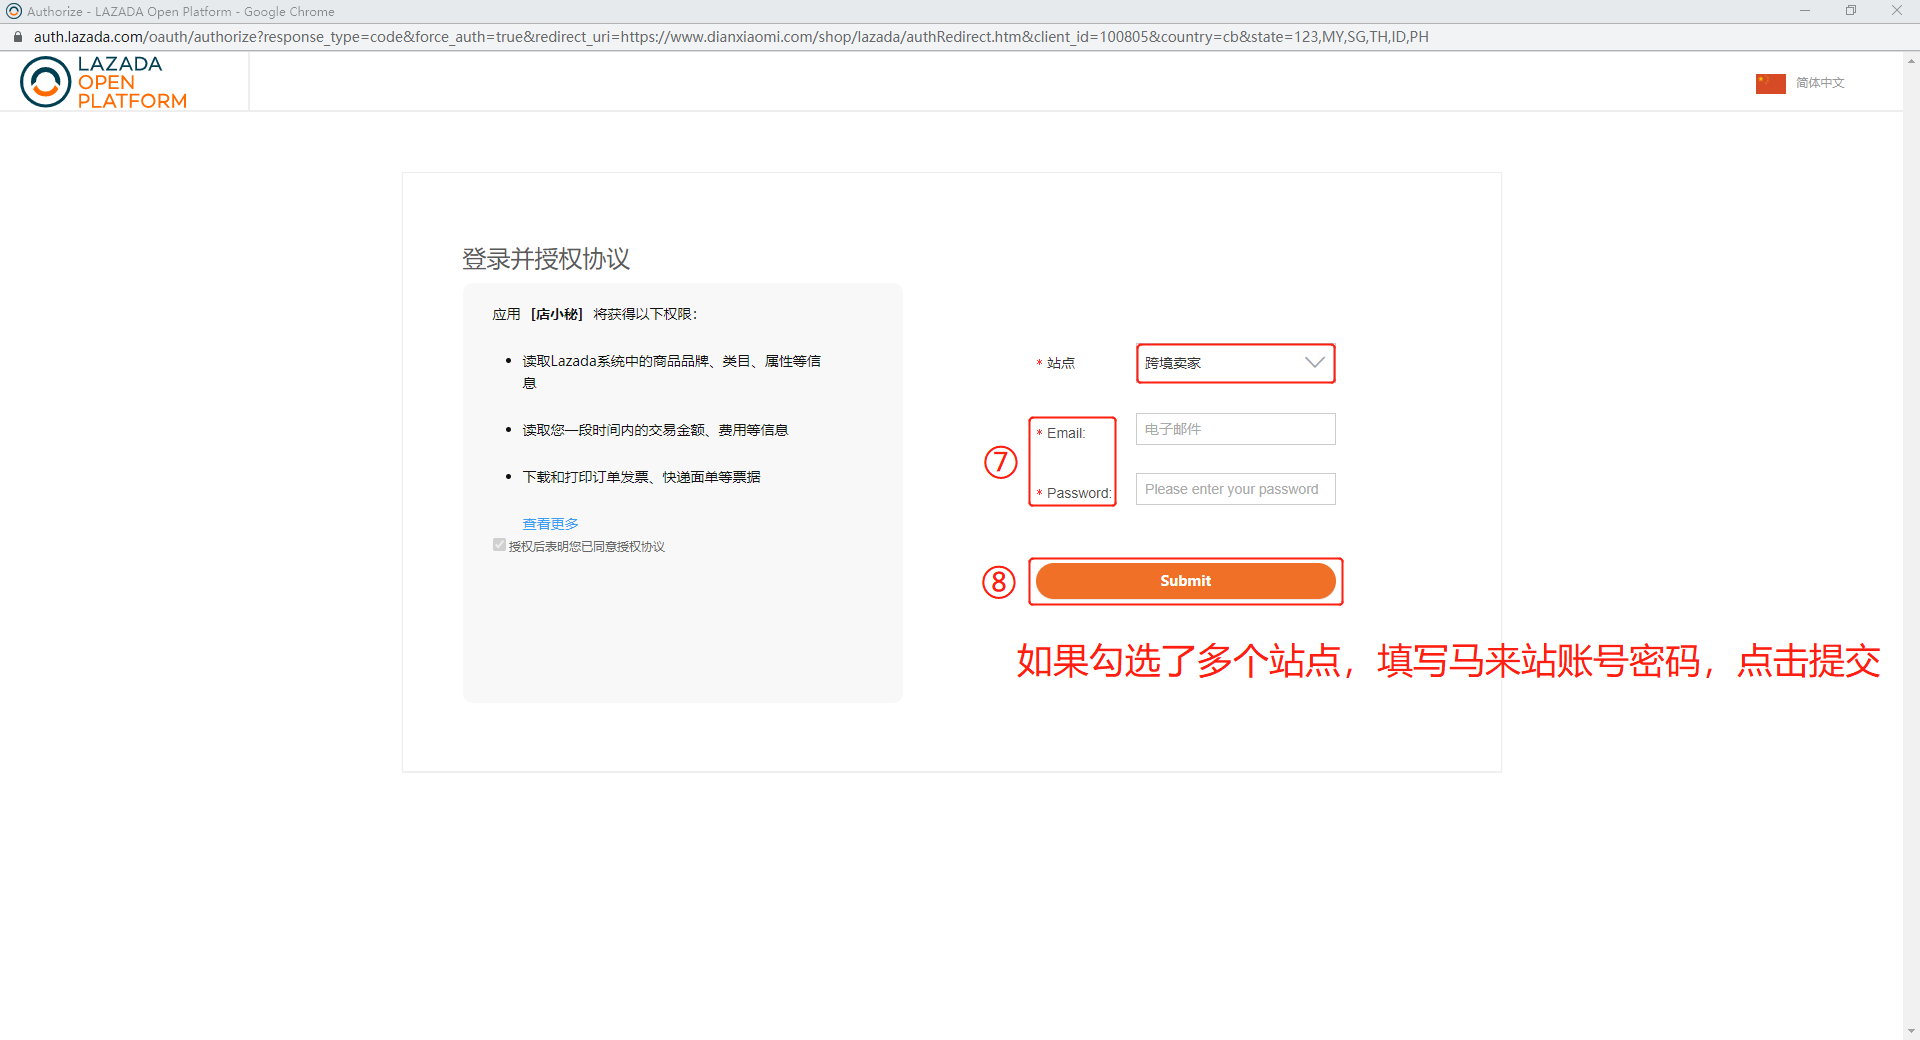Open the 简体中文 language selector
This screenshot has width=1920, height=1040.
pyautogui.click(x=1818, y=83)
